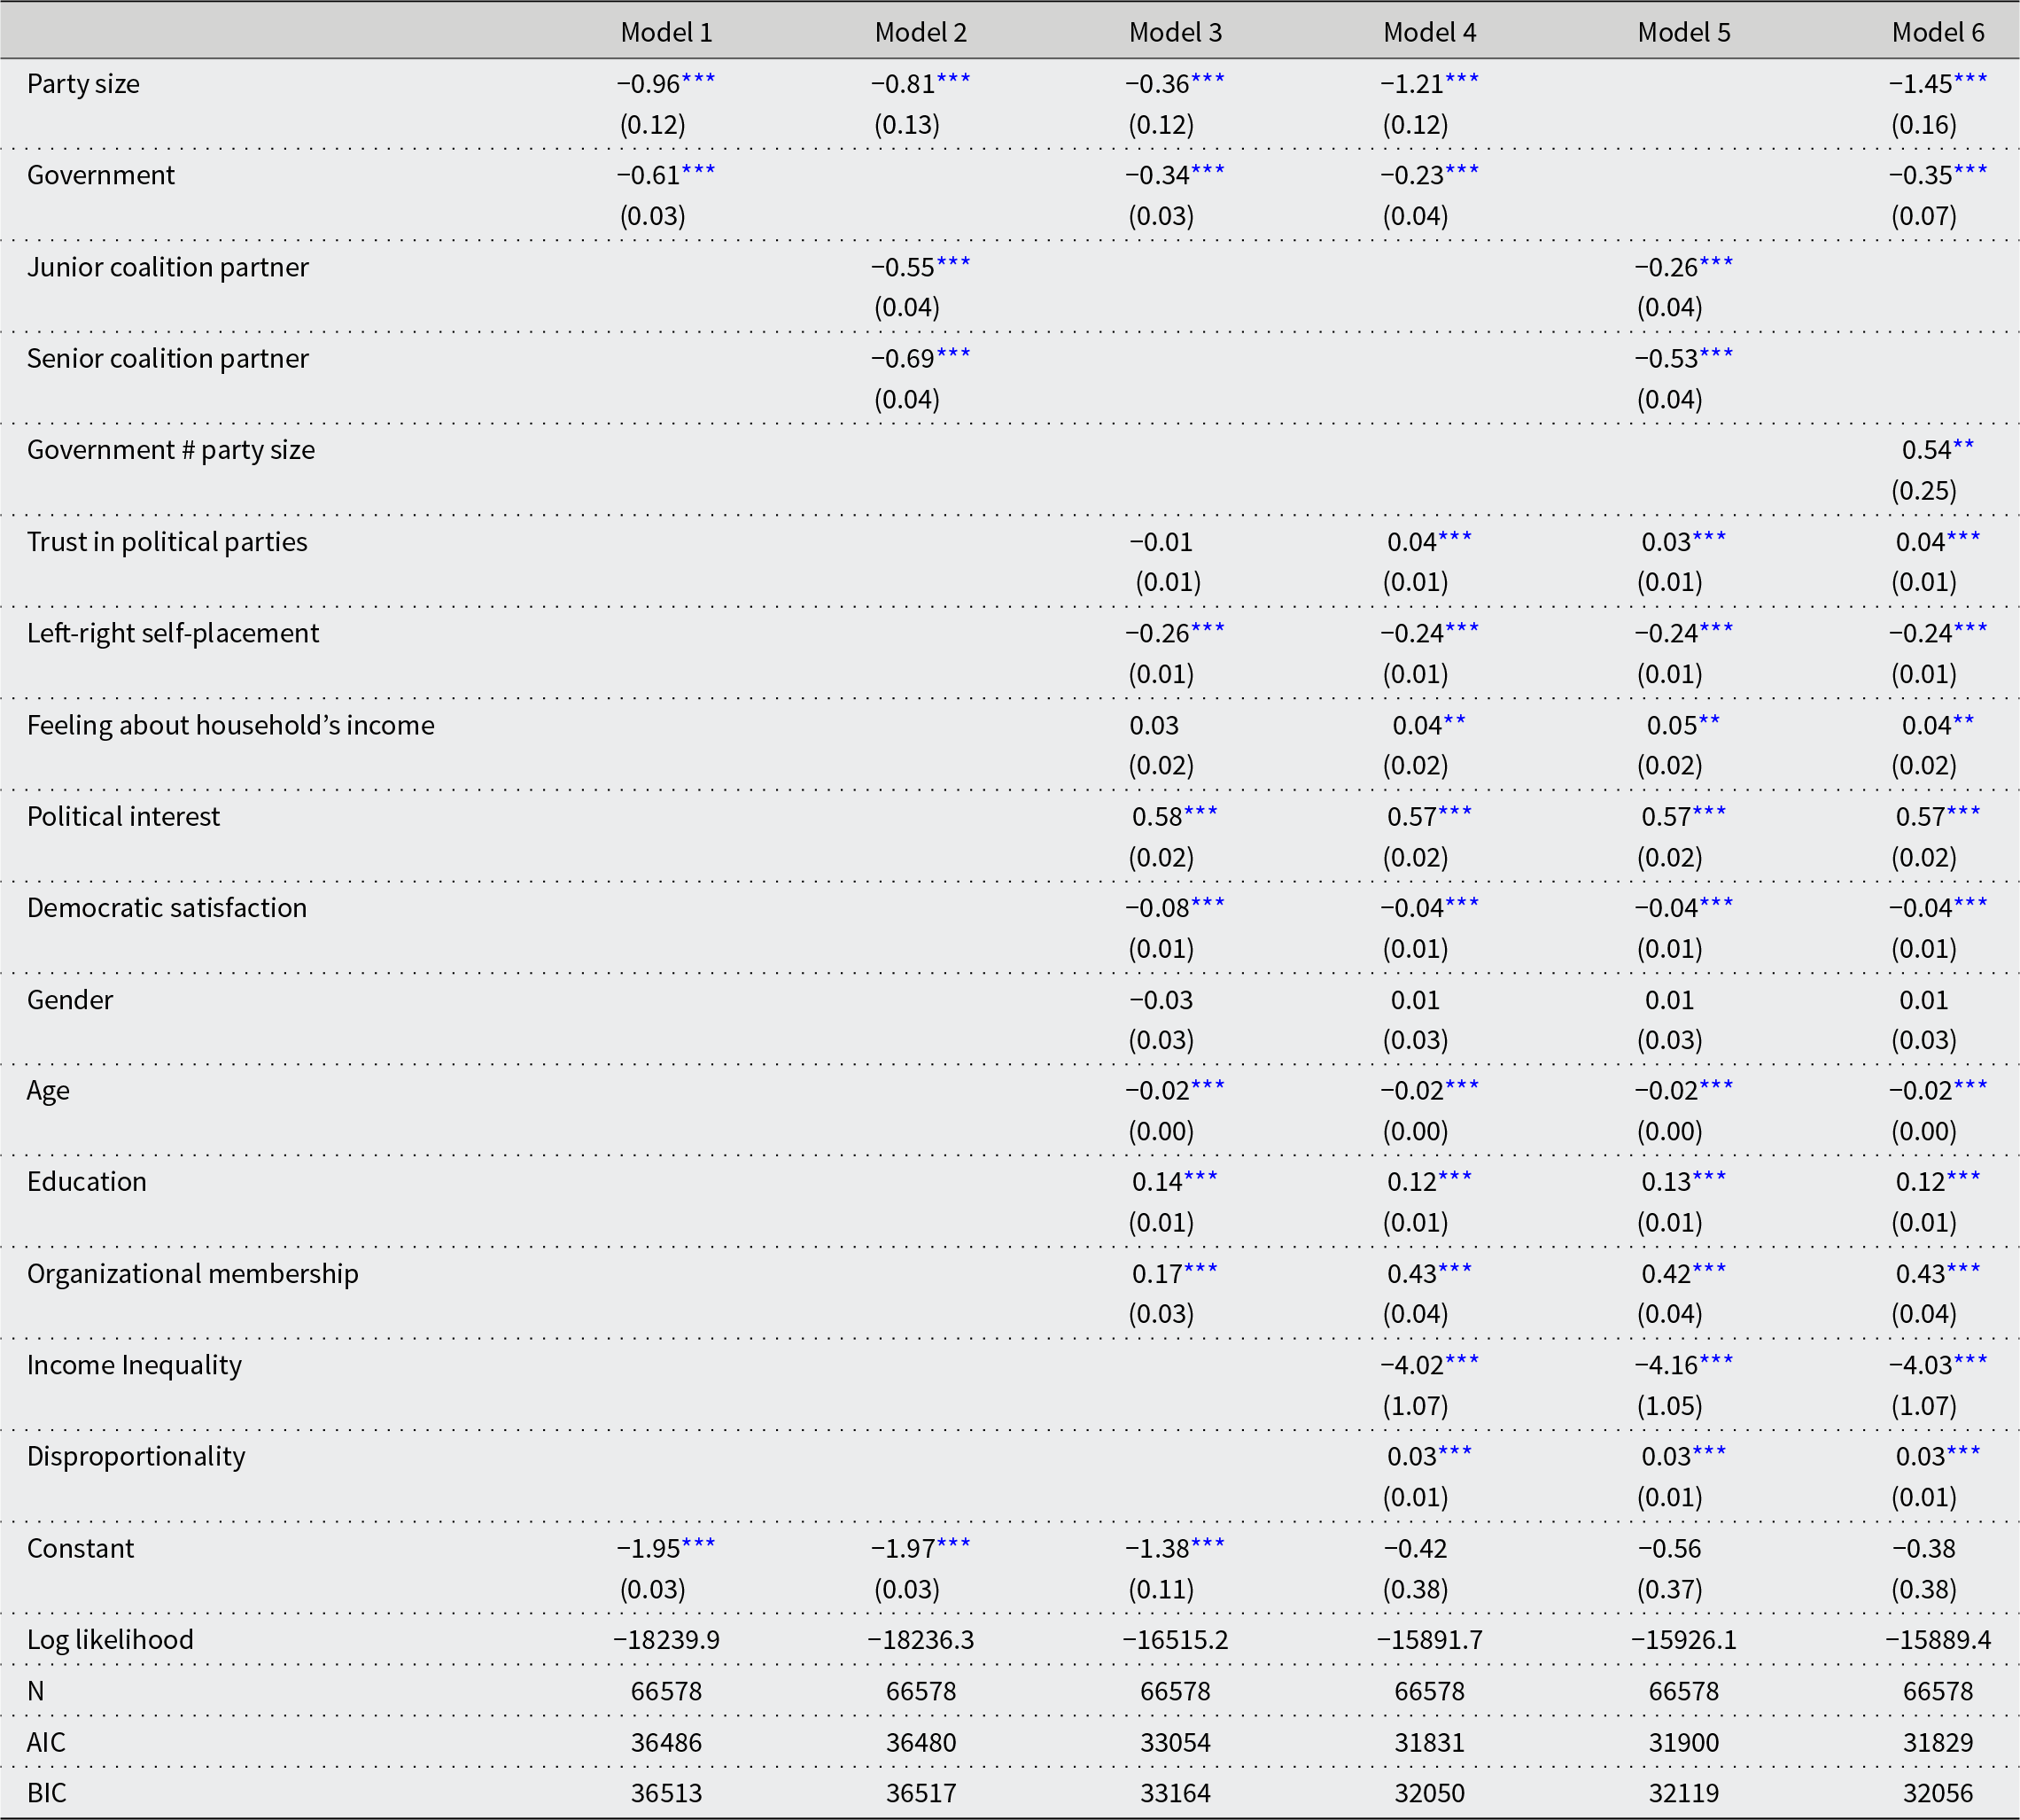Select Trust in political parties label

coord(167,542)
